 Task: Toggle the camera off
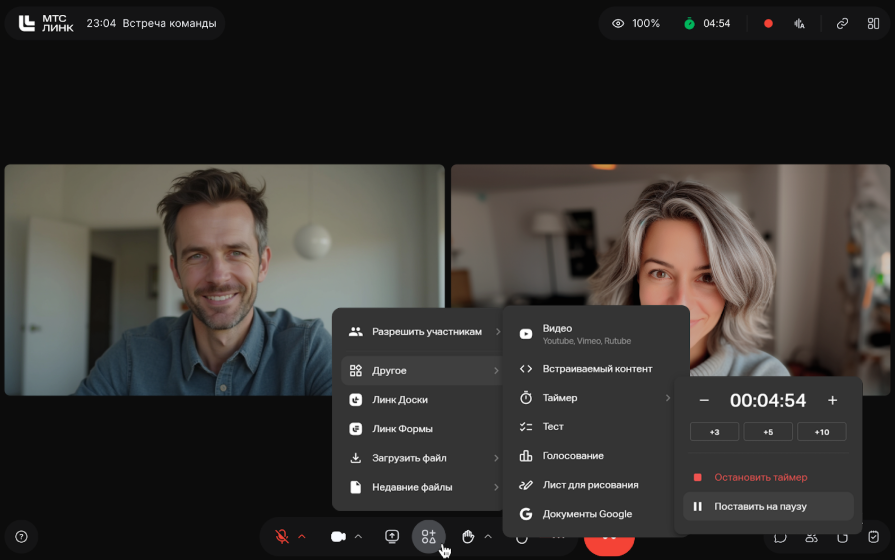[x=338, y=537]
